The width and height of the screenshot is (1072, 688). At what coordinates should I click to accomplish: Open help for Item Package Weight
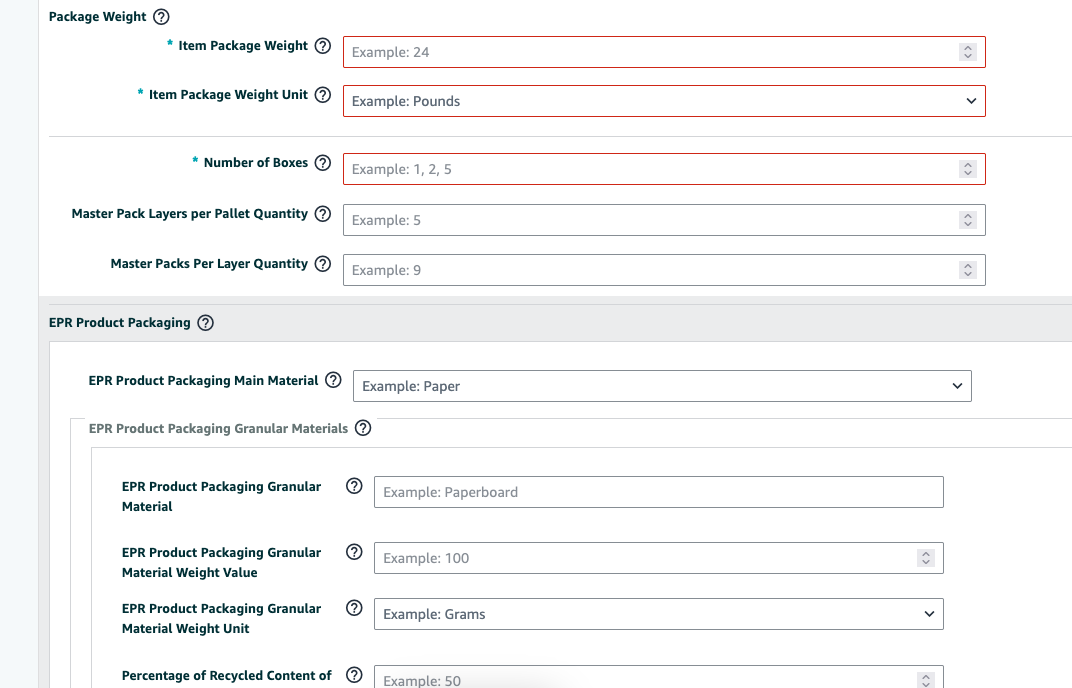(322, 46)
